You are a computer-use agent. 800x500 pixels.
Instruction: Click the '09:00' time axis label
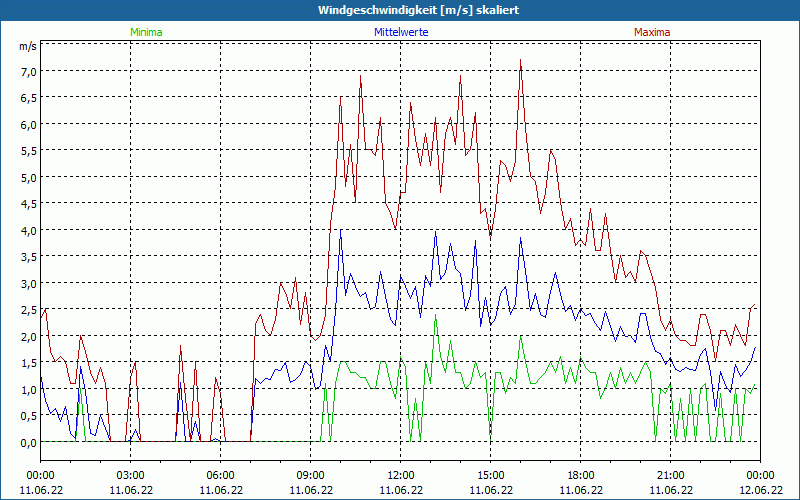pos(311,476)
